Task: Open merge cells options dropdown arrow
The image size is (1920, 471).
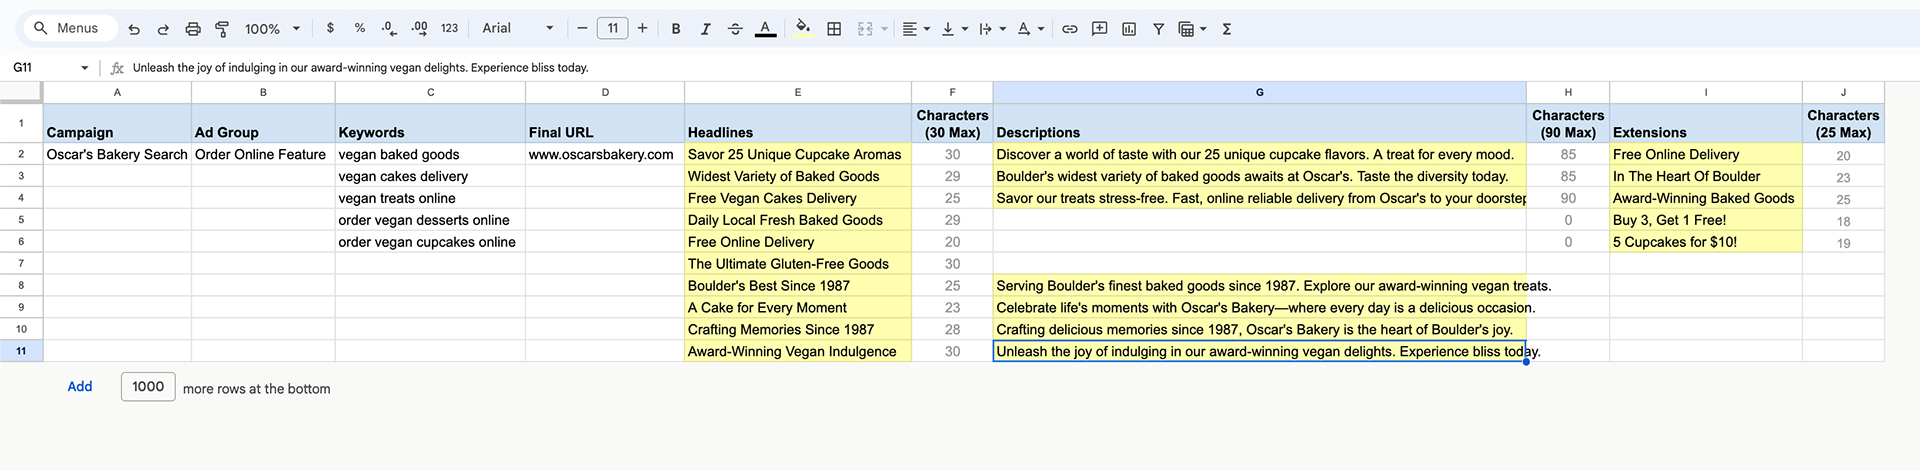Action: pos(884,29)
